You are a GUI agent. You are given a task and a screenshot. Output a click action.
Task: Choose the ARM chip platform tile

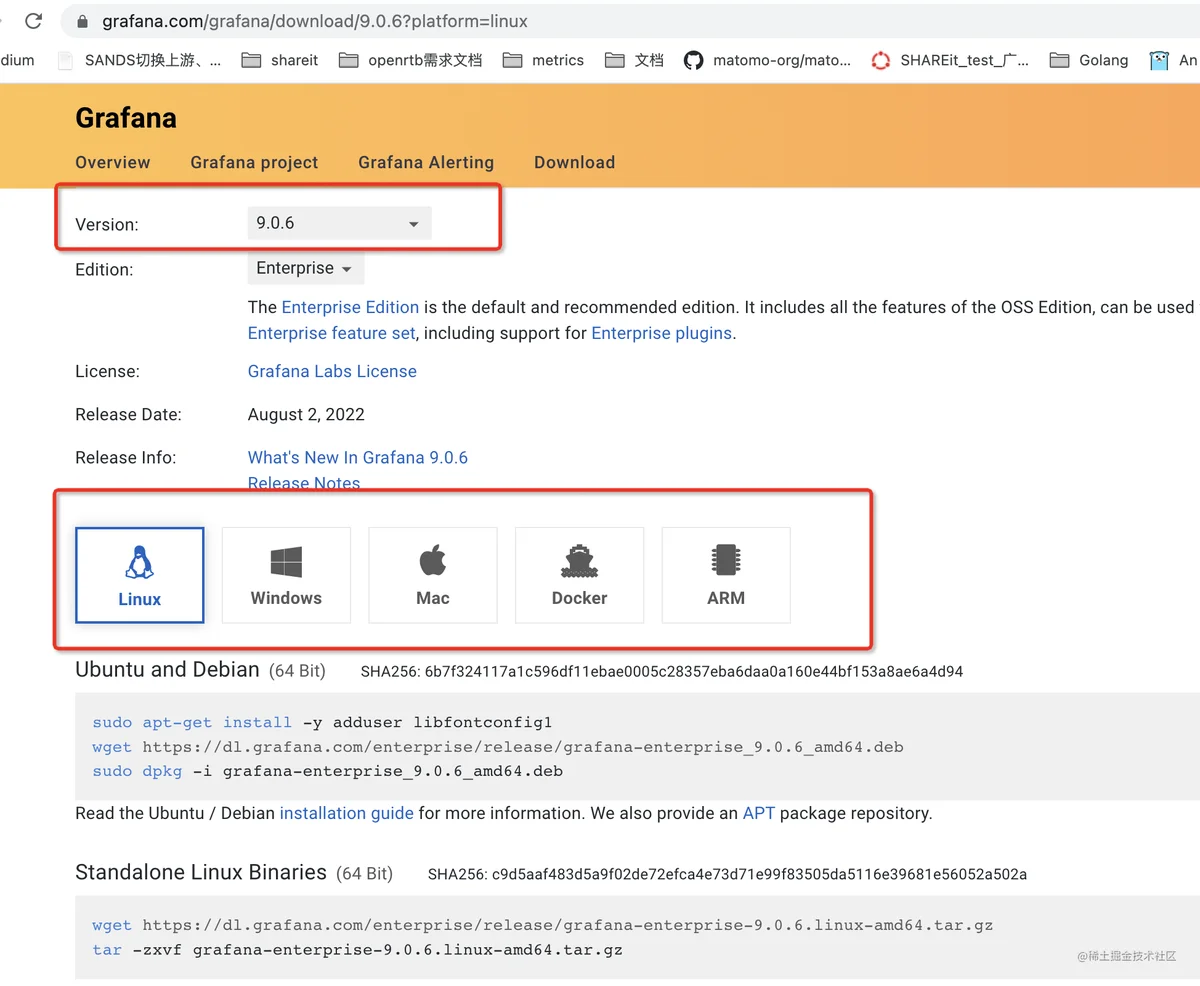726,575
